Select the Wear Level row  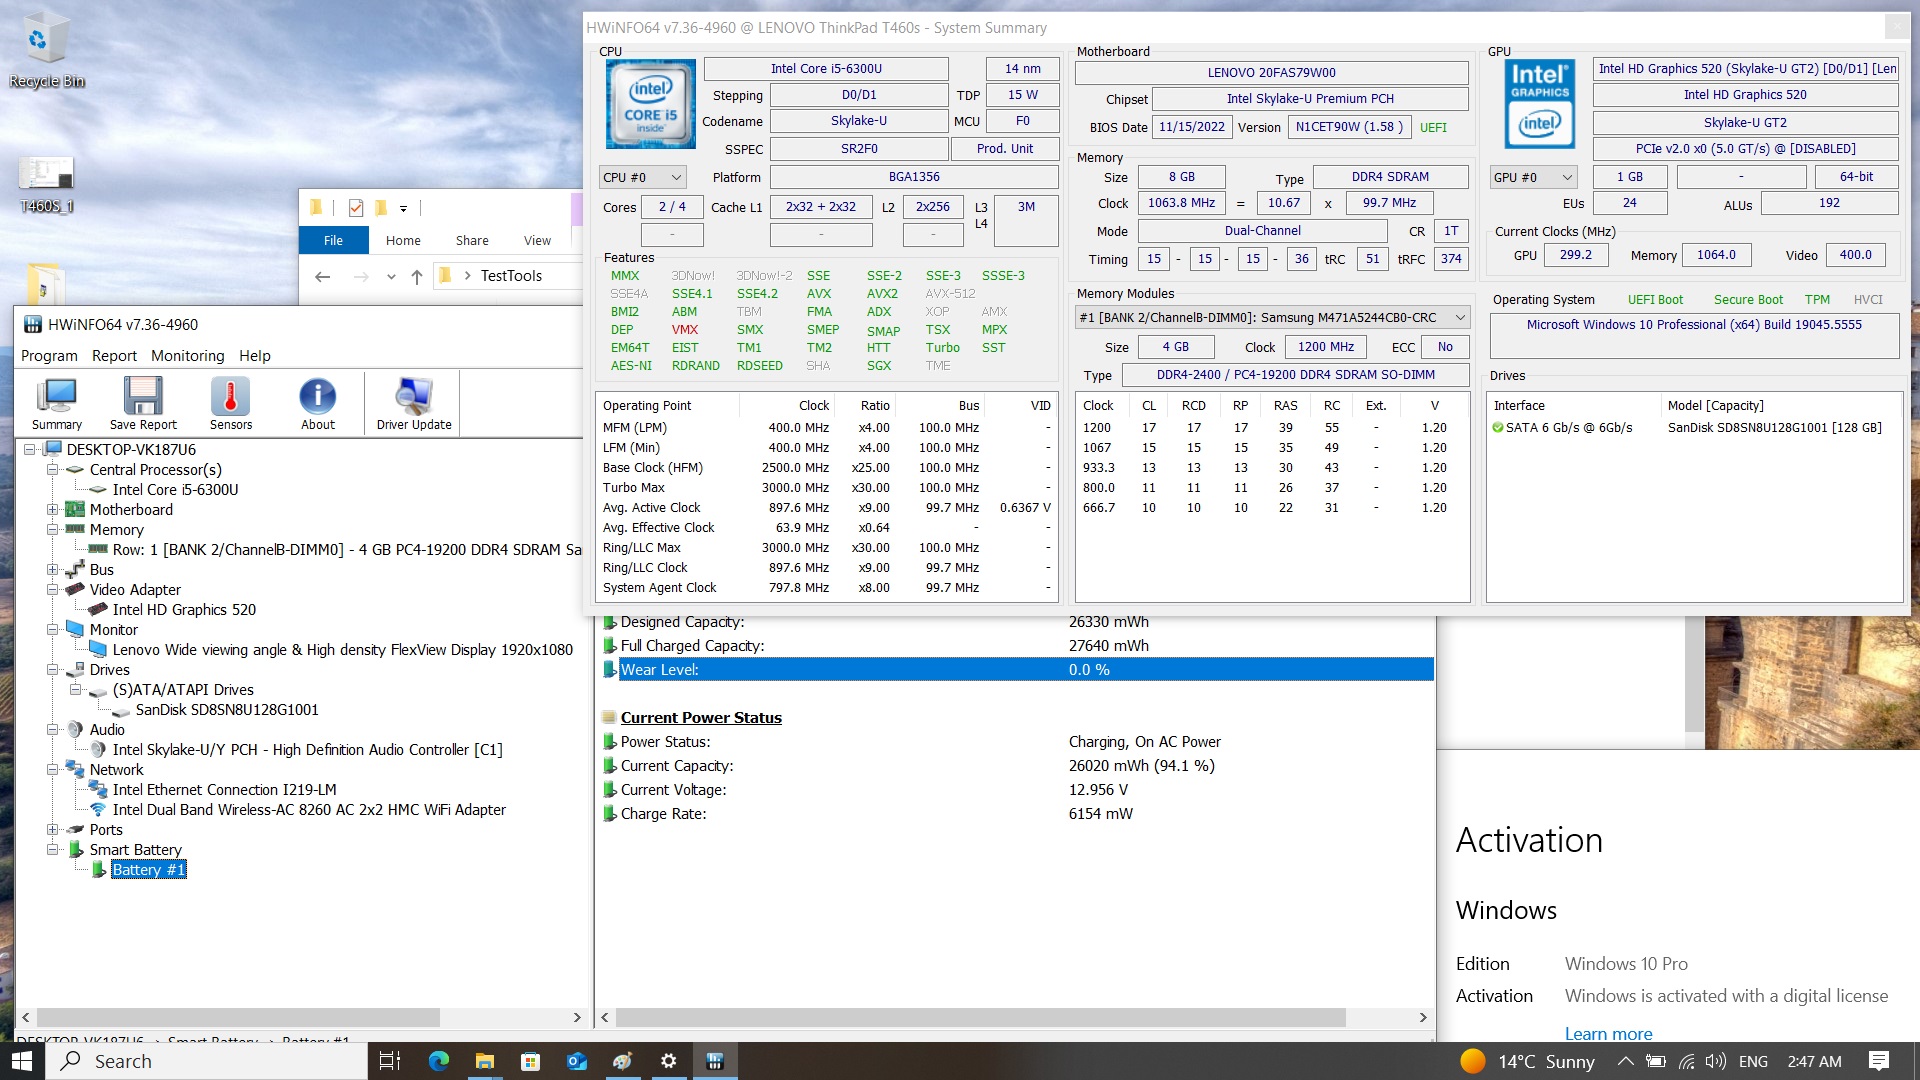(x=1018, y=670)
